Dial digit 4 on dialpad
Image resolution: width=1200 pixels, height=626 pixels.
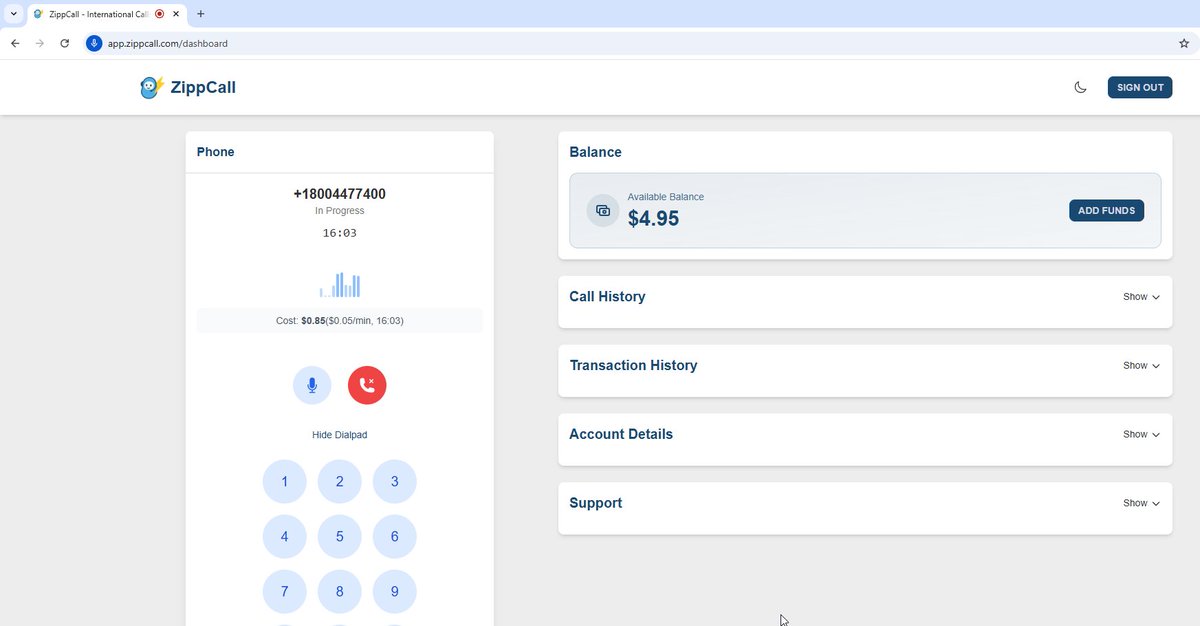pos(284,537)
